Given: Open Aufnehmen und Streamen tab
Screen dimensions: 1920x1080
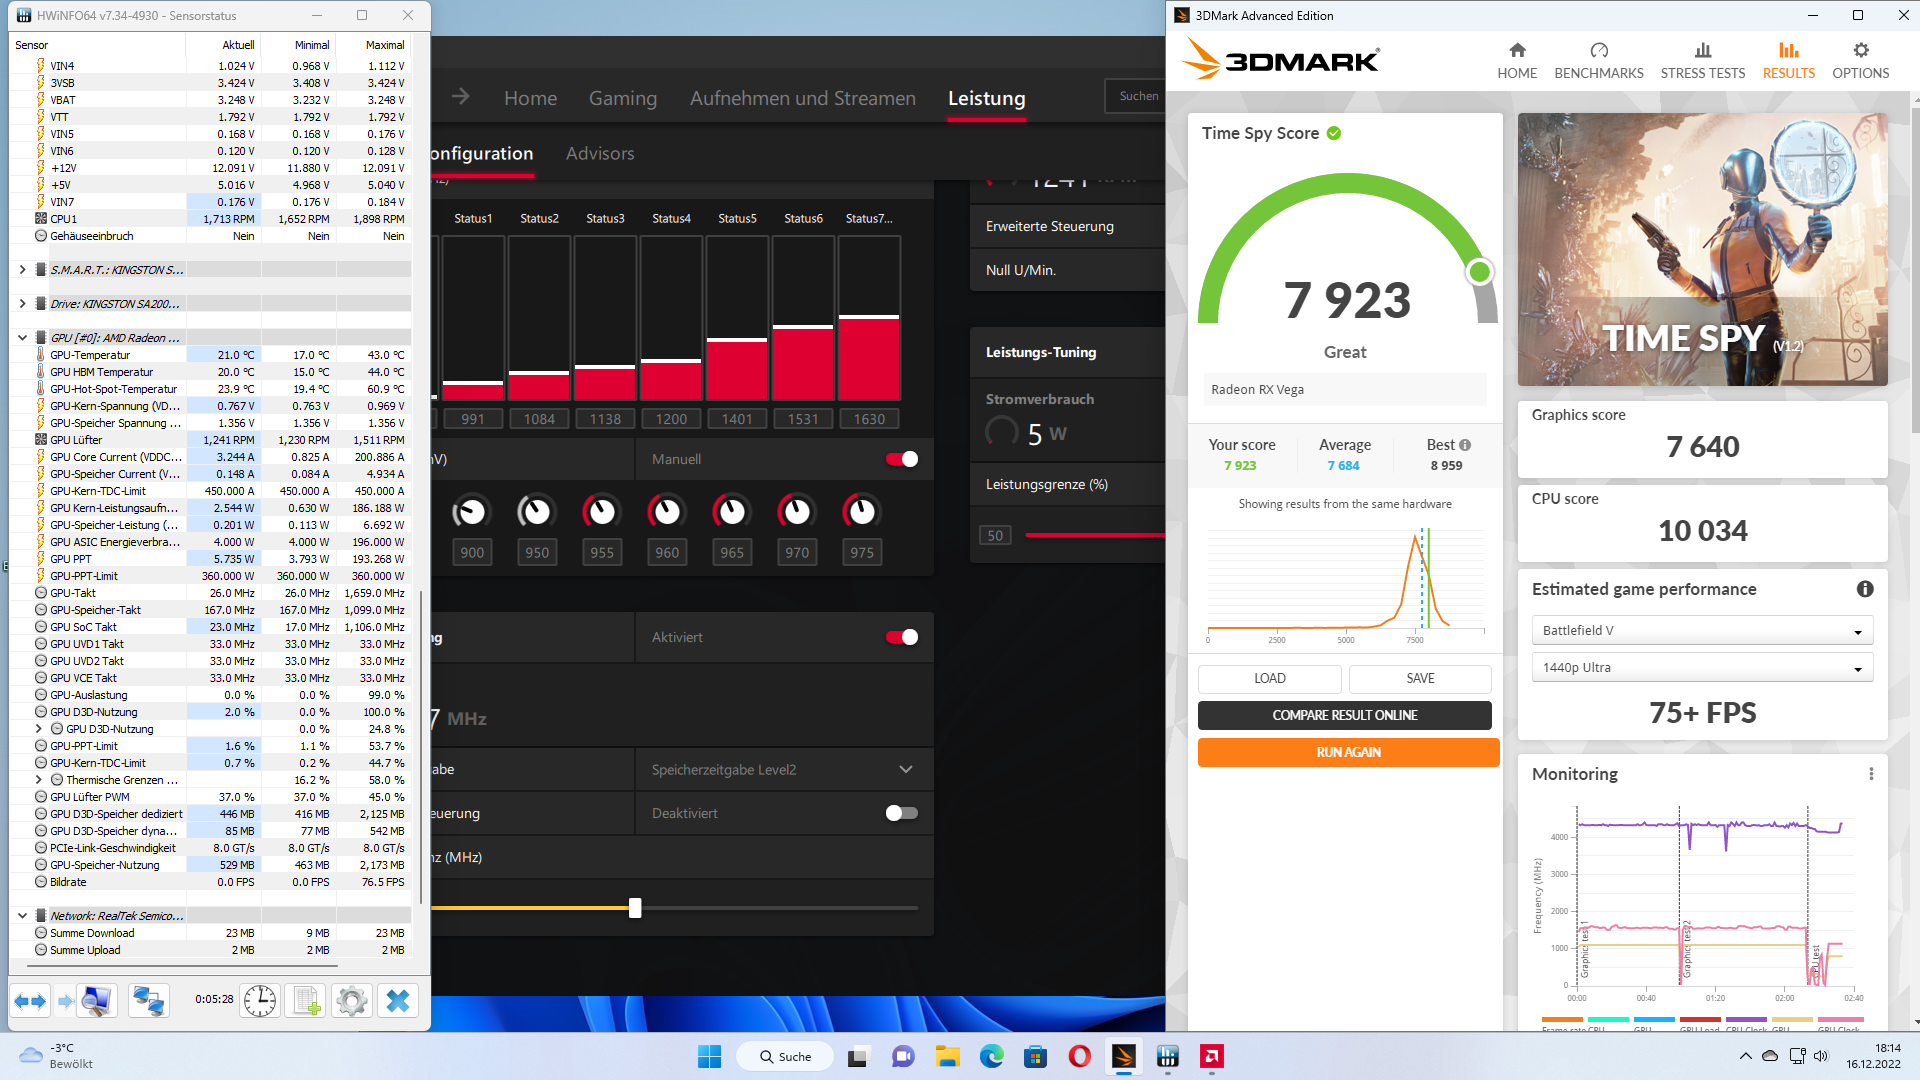Looking at the screenshot, I should pyautogui.click(x=803, y=98).
